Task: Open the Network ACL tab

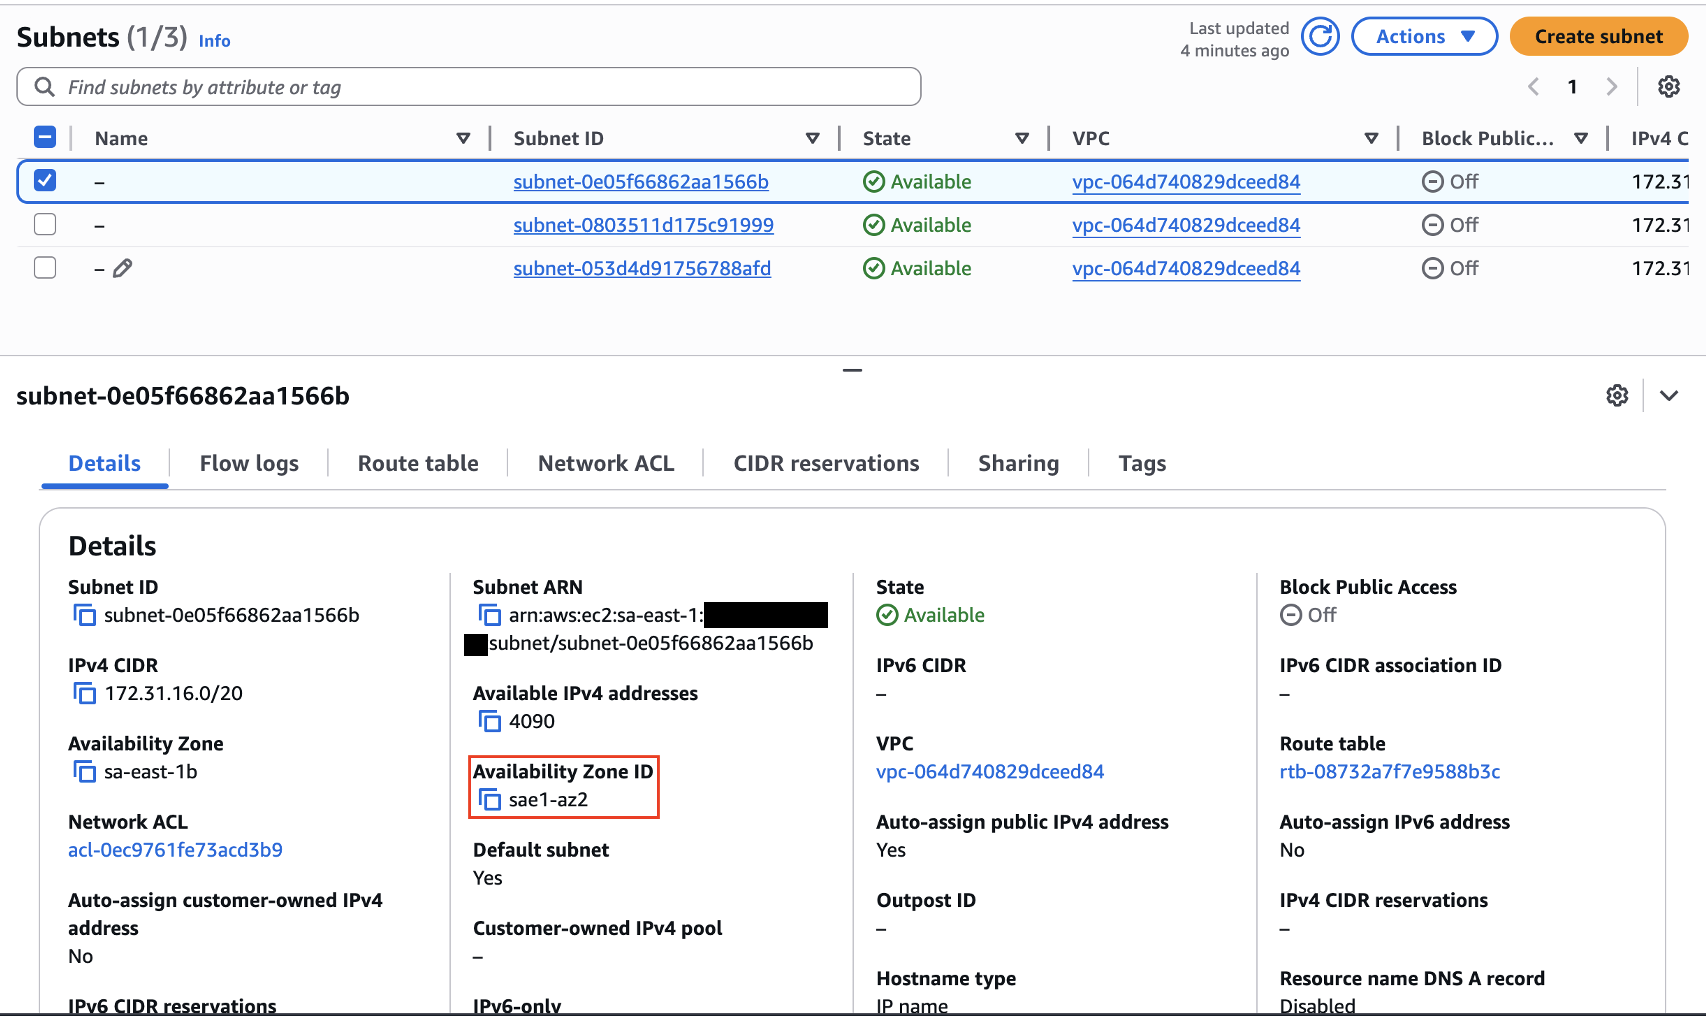Action: click(605, 463)
